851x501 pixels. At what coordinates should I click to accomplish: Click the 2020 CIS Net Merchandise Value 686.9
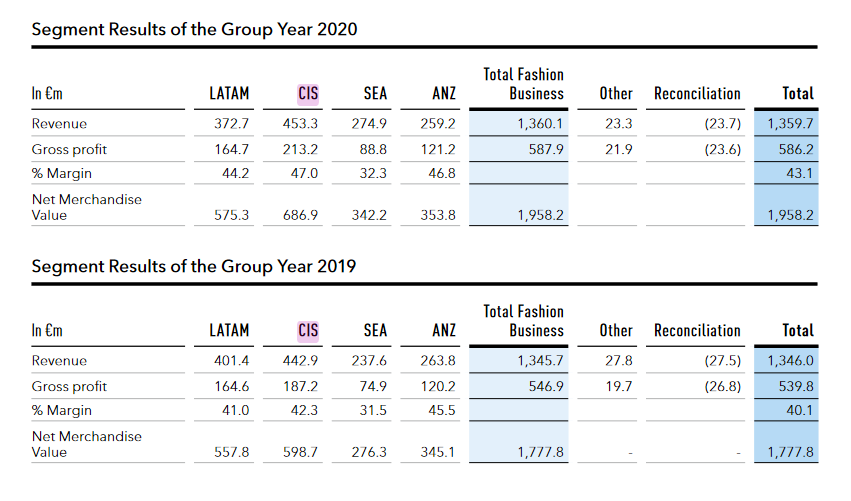(x=300, y=215)
